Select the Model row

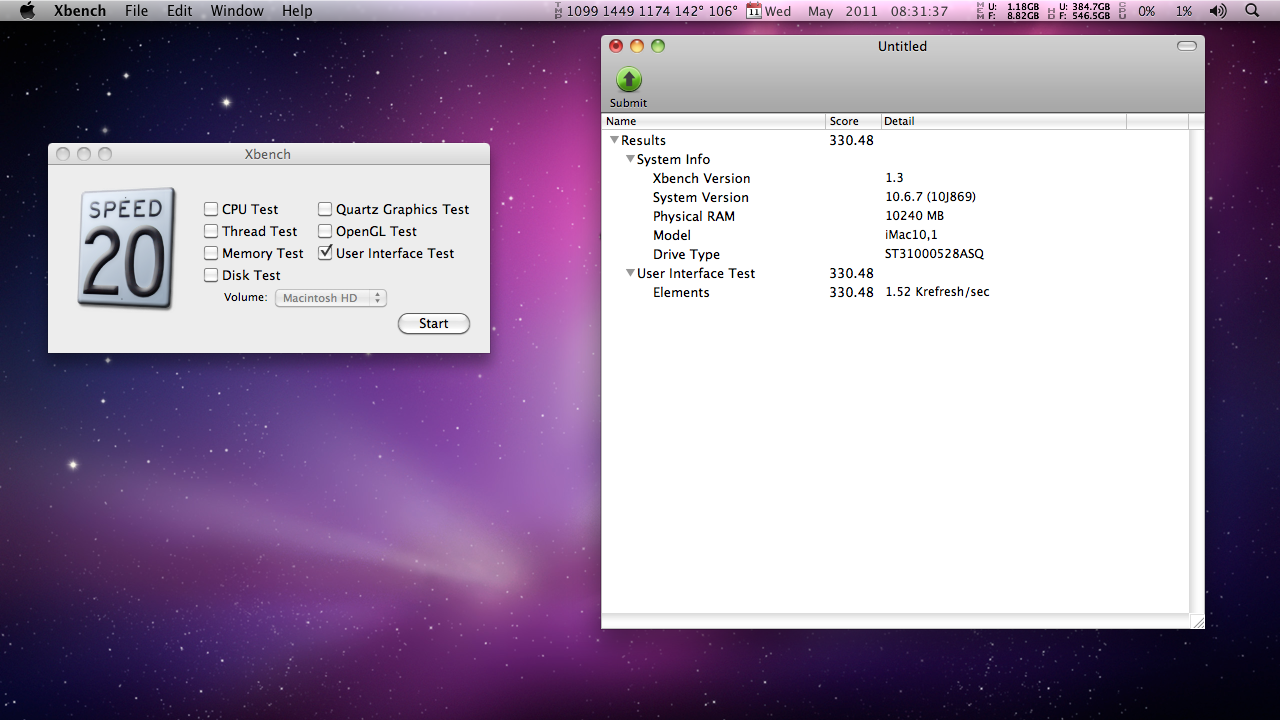tap(895, 235)
